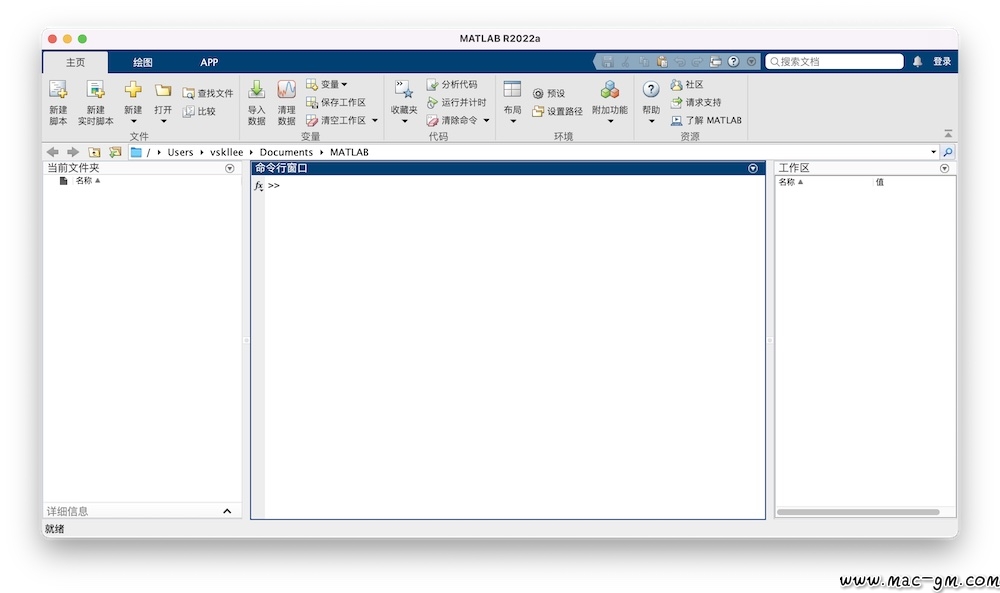1000x593 pixels.
Task: Click 清空工作区 (Clear Workspace)
Action: (336, 120)
